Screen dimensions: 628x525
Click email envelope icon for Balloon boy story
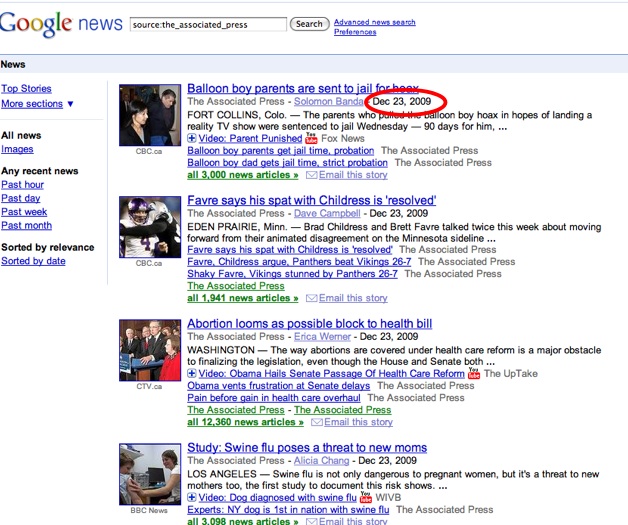click(x=312, y=175)
